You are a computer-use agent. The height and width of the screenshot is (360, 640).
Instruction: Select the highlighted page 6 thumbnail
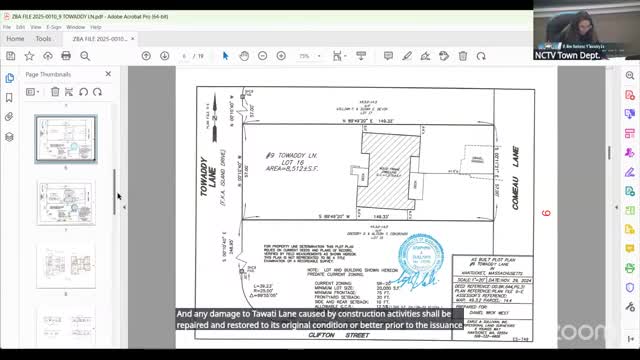[x=66, y=139]
